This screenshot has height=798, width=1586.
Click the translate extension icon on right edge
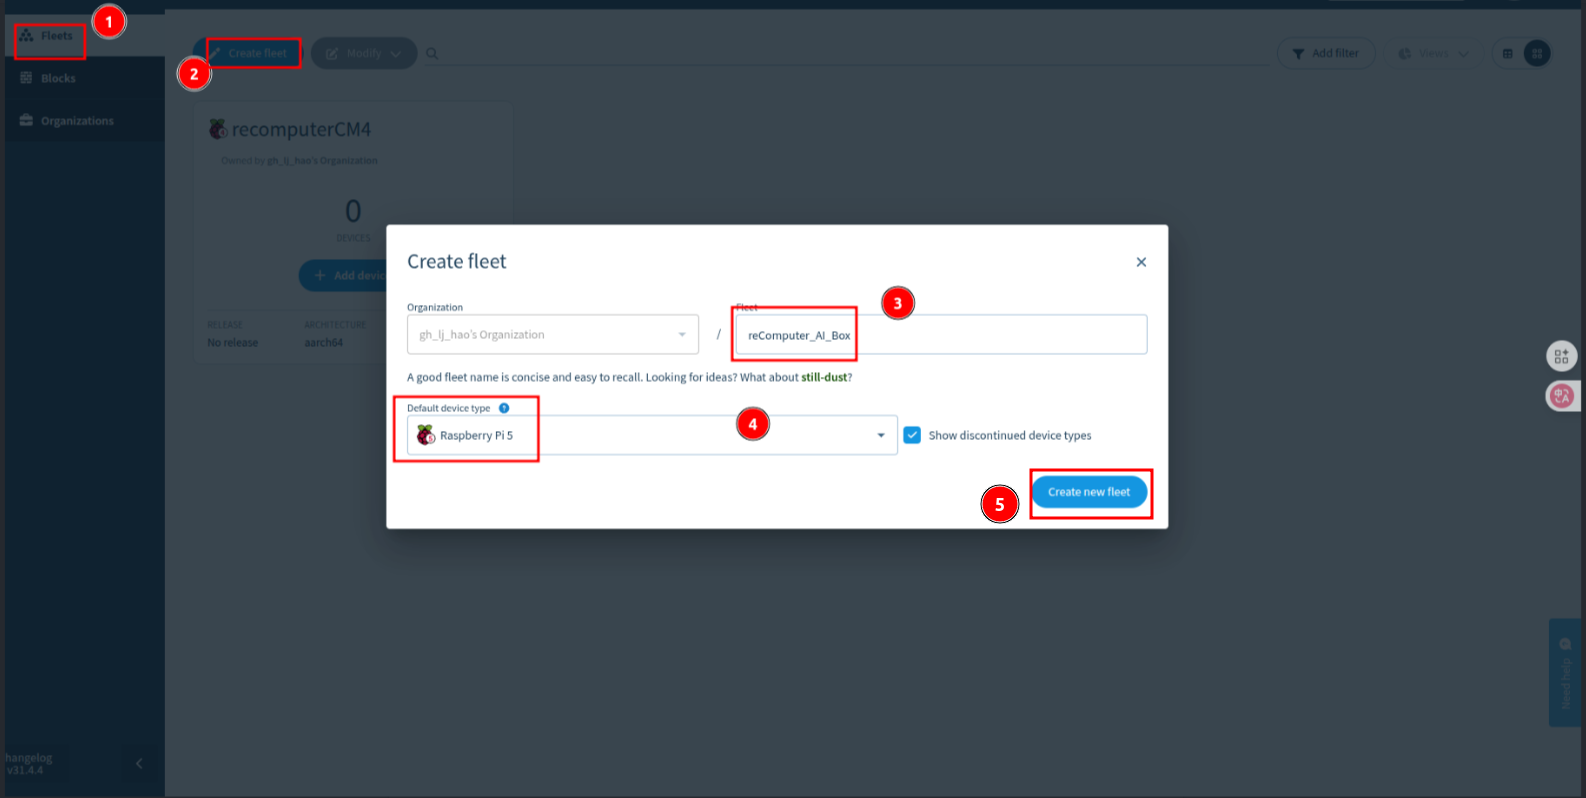click(1561, 397)
